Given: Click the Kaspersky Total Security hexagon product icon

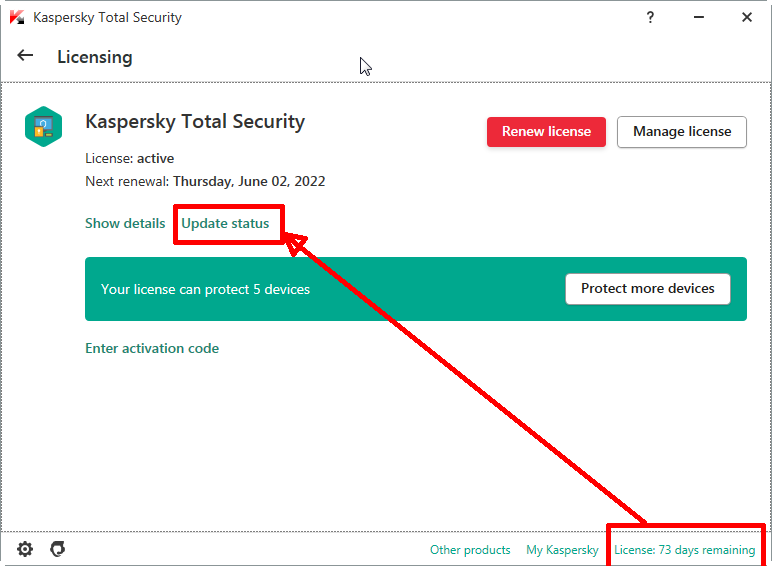Looking at the screenshot, I should (x=43, y=126).
